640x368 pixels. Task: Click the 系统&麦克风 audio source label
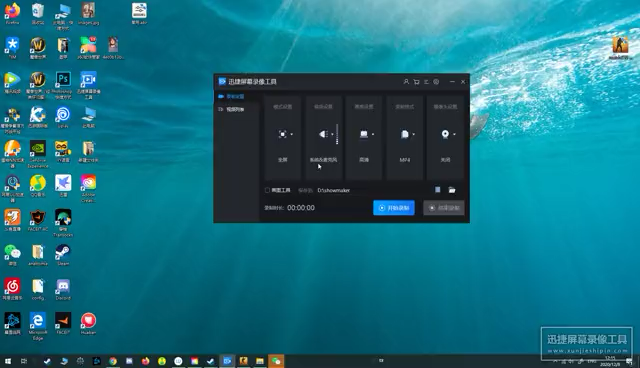coord(323,160)
